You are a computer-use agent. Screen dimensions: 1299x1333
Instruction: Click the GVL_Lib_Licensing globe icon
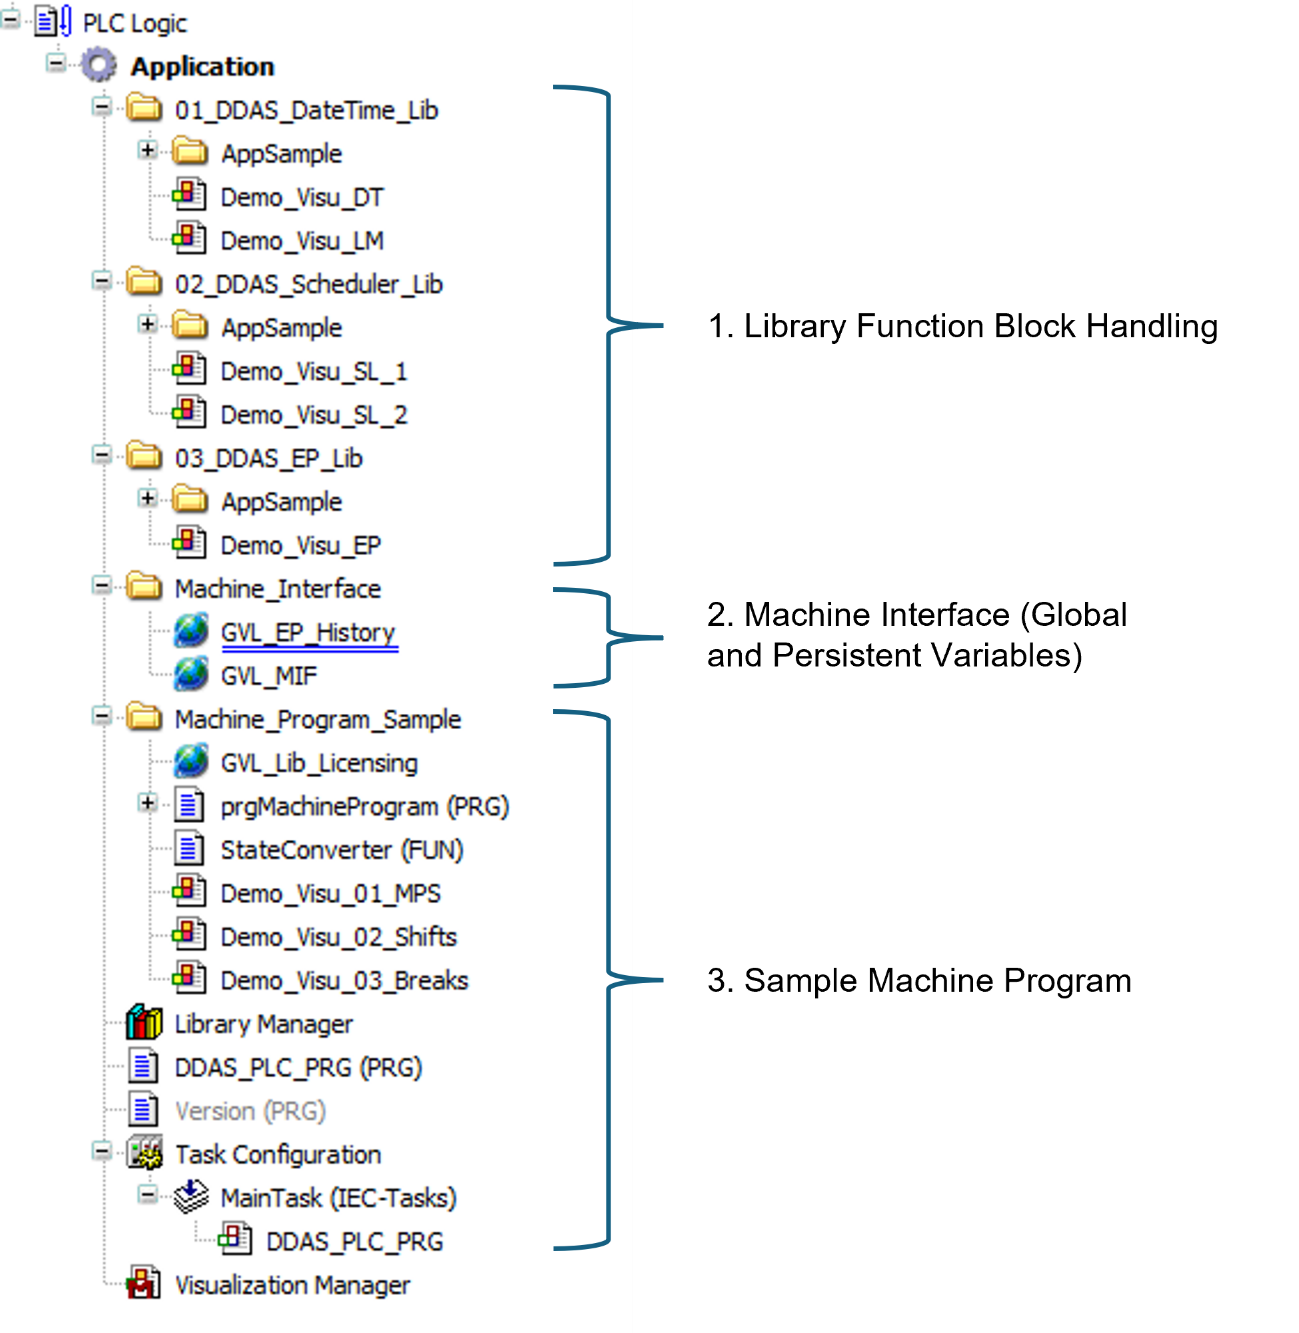point(190,761)
